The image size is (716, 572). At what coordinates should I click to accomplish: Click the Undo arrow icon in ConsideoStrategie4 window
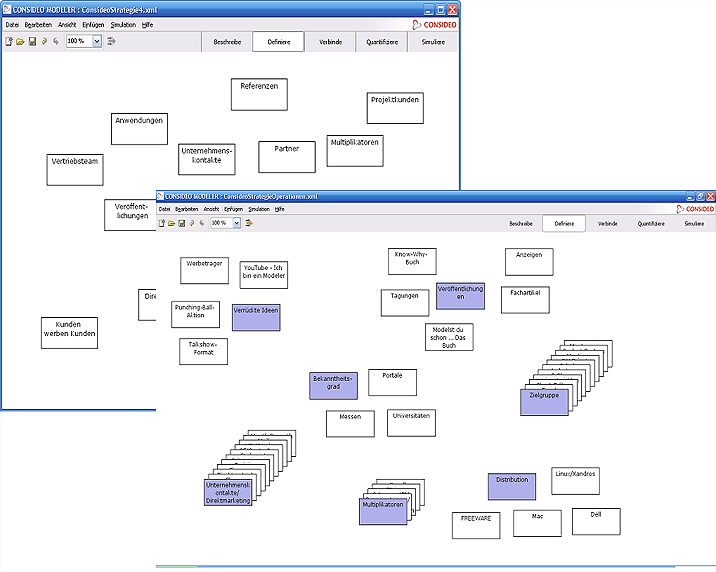point(44,42)
